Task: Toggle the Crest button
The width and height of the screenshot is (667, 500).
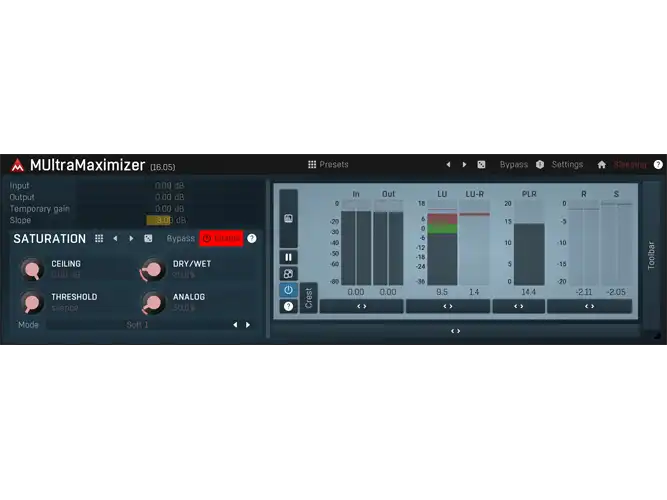Action: pyautogui.click(x=309, y=298)
